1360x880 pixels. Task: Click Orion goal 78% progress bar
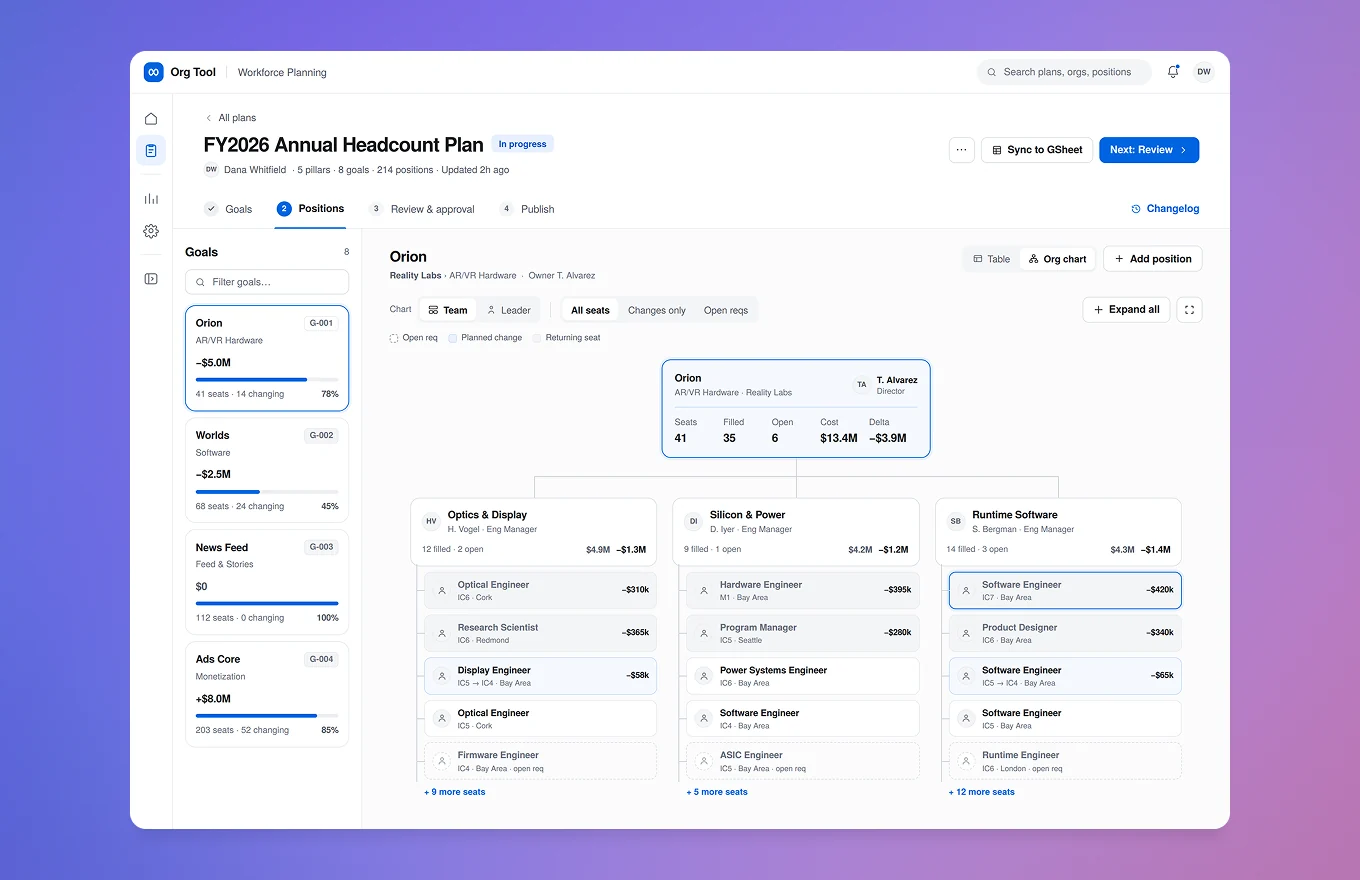[267, 380]
